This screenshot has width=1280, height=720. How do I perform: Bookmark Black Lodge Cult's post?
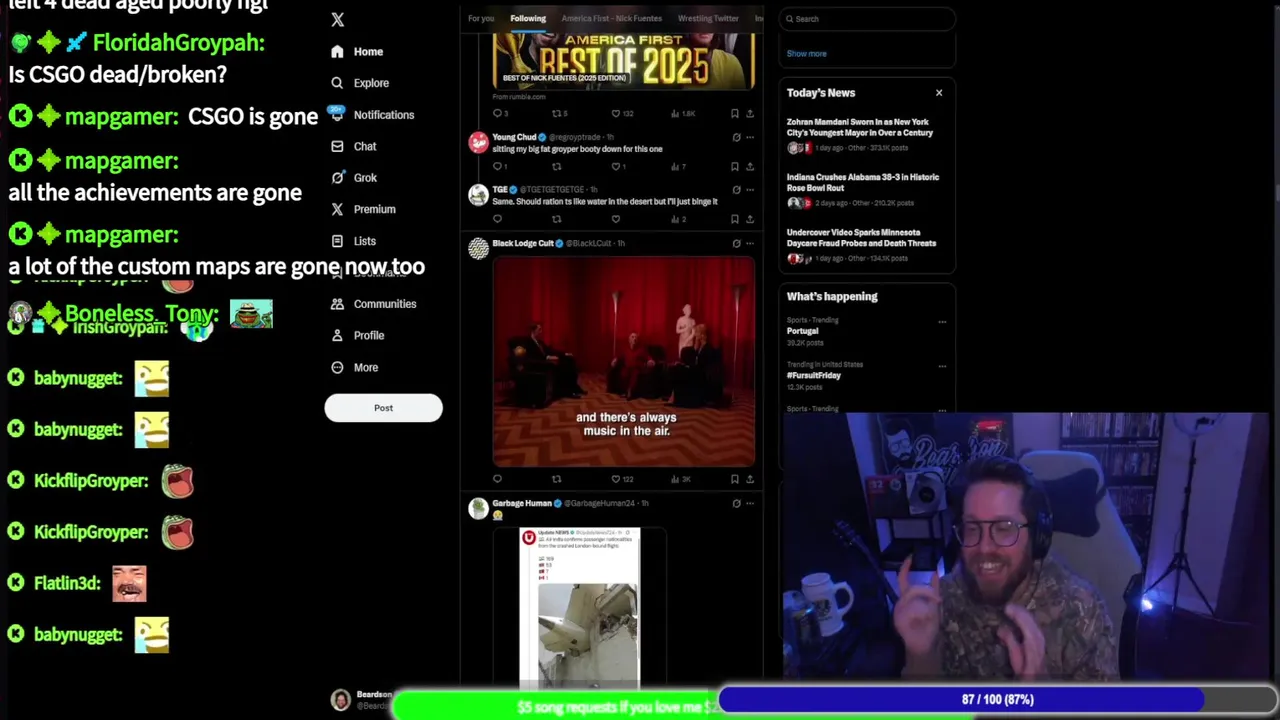coord(735,479)
